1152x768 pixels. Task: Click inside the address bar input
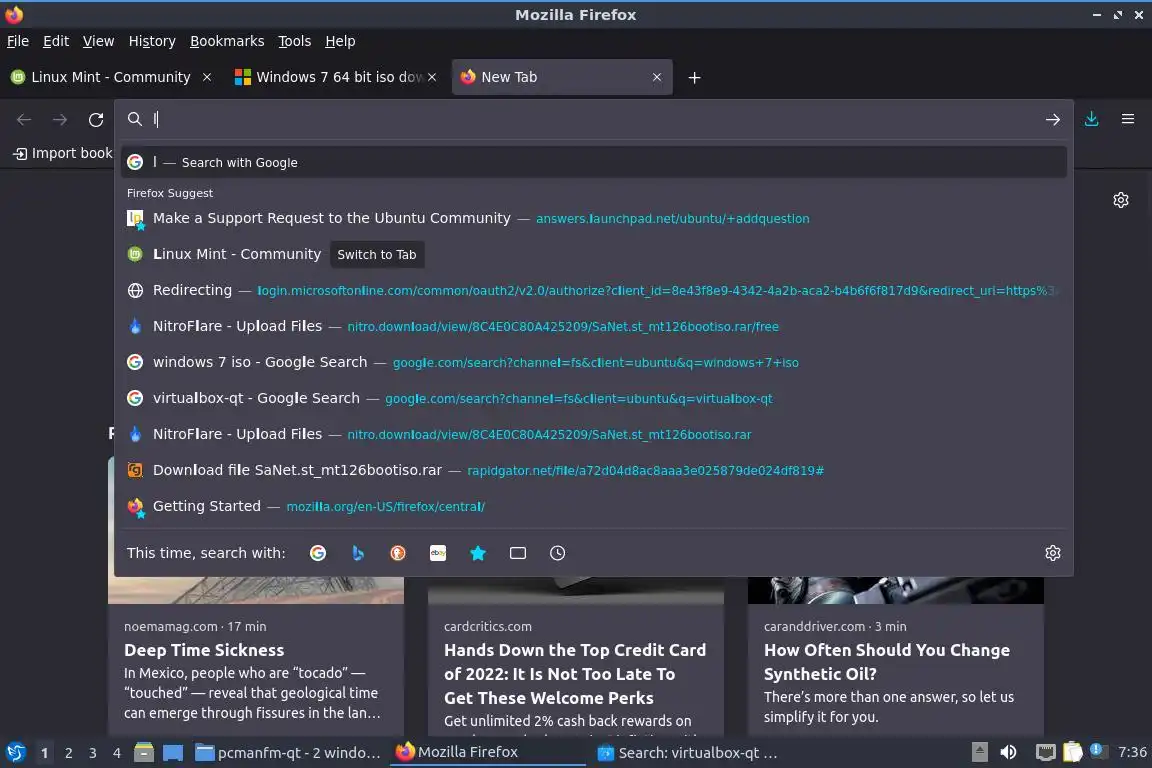pyautogui.click(x=595, y=119)
